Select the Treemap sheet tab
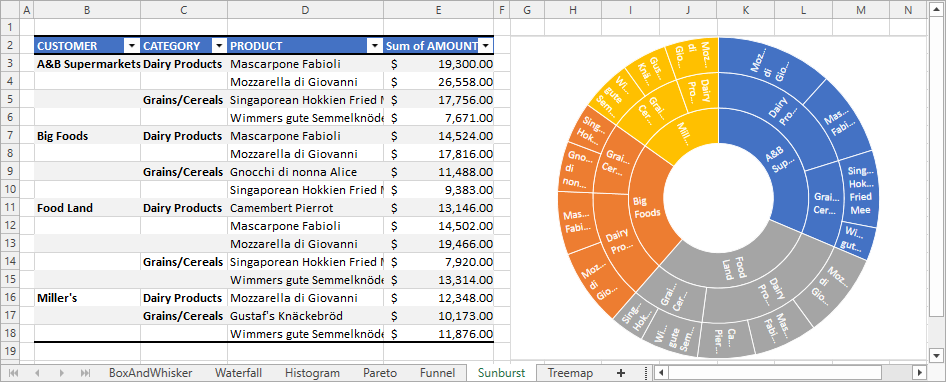 (570, 373)
